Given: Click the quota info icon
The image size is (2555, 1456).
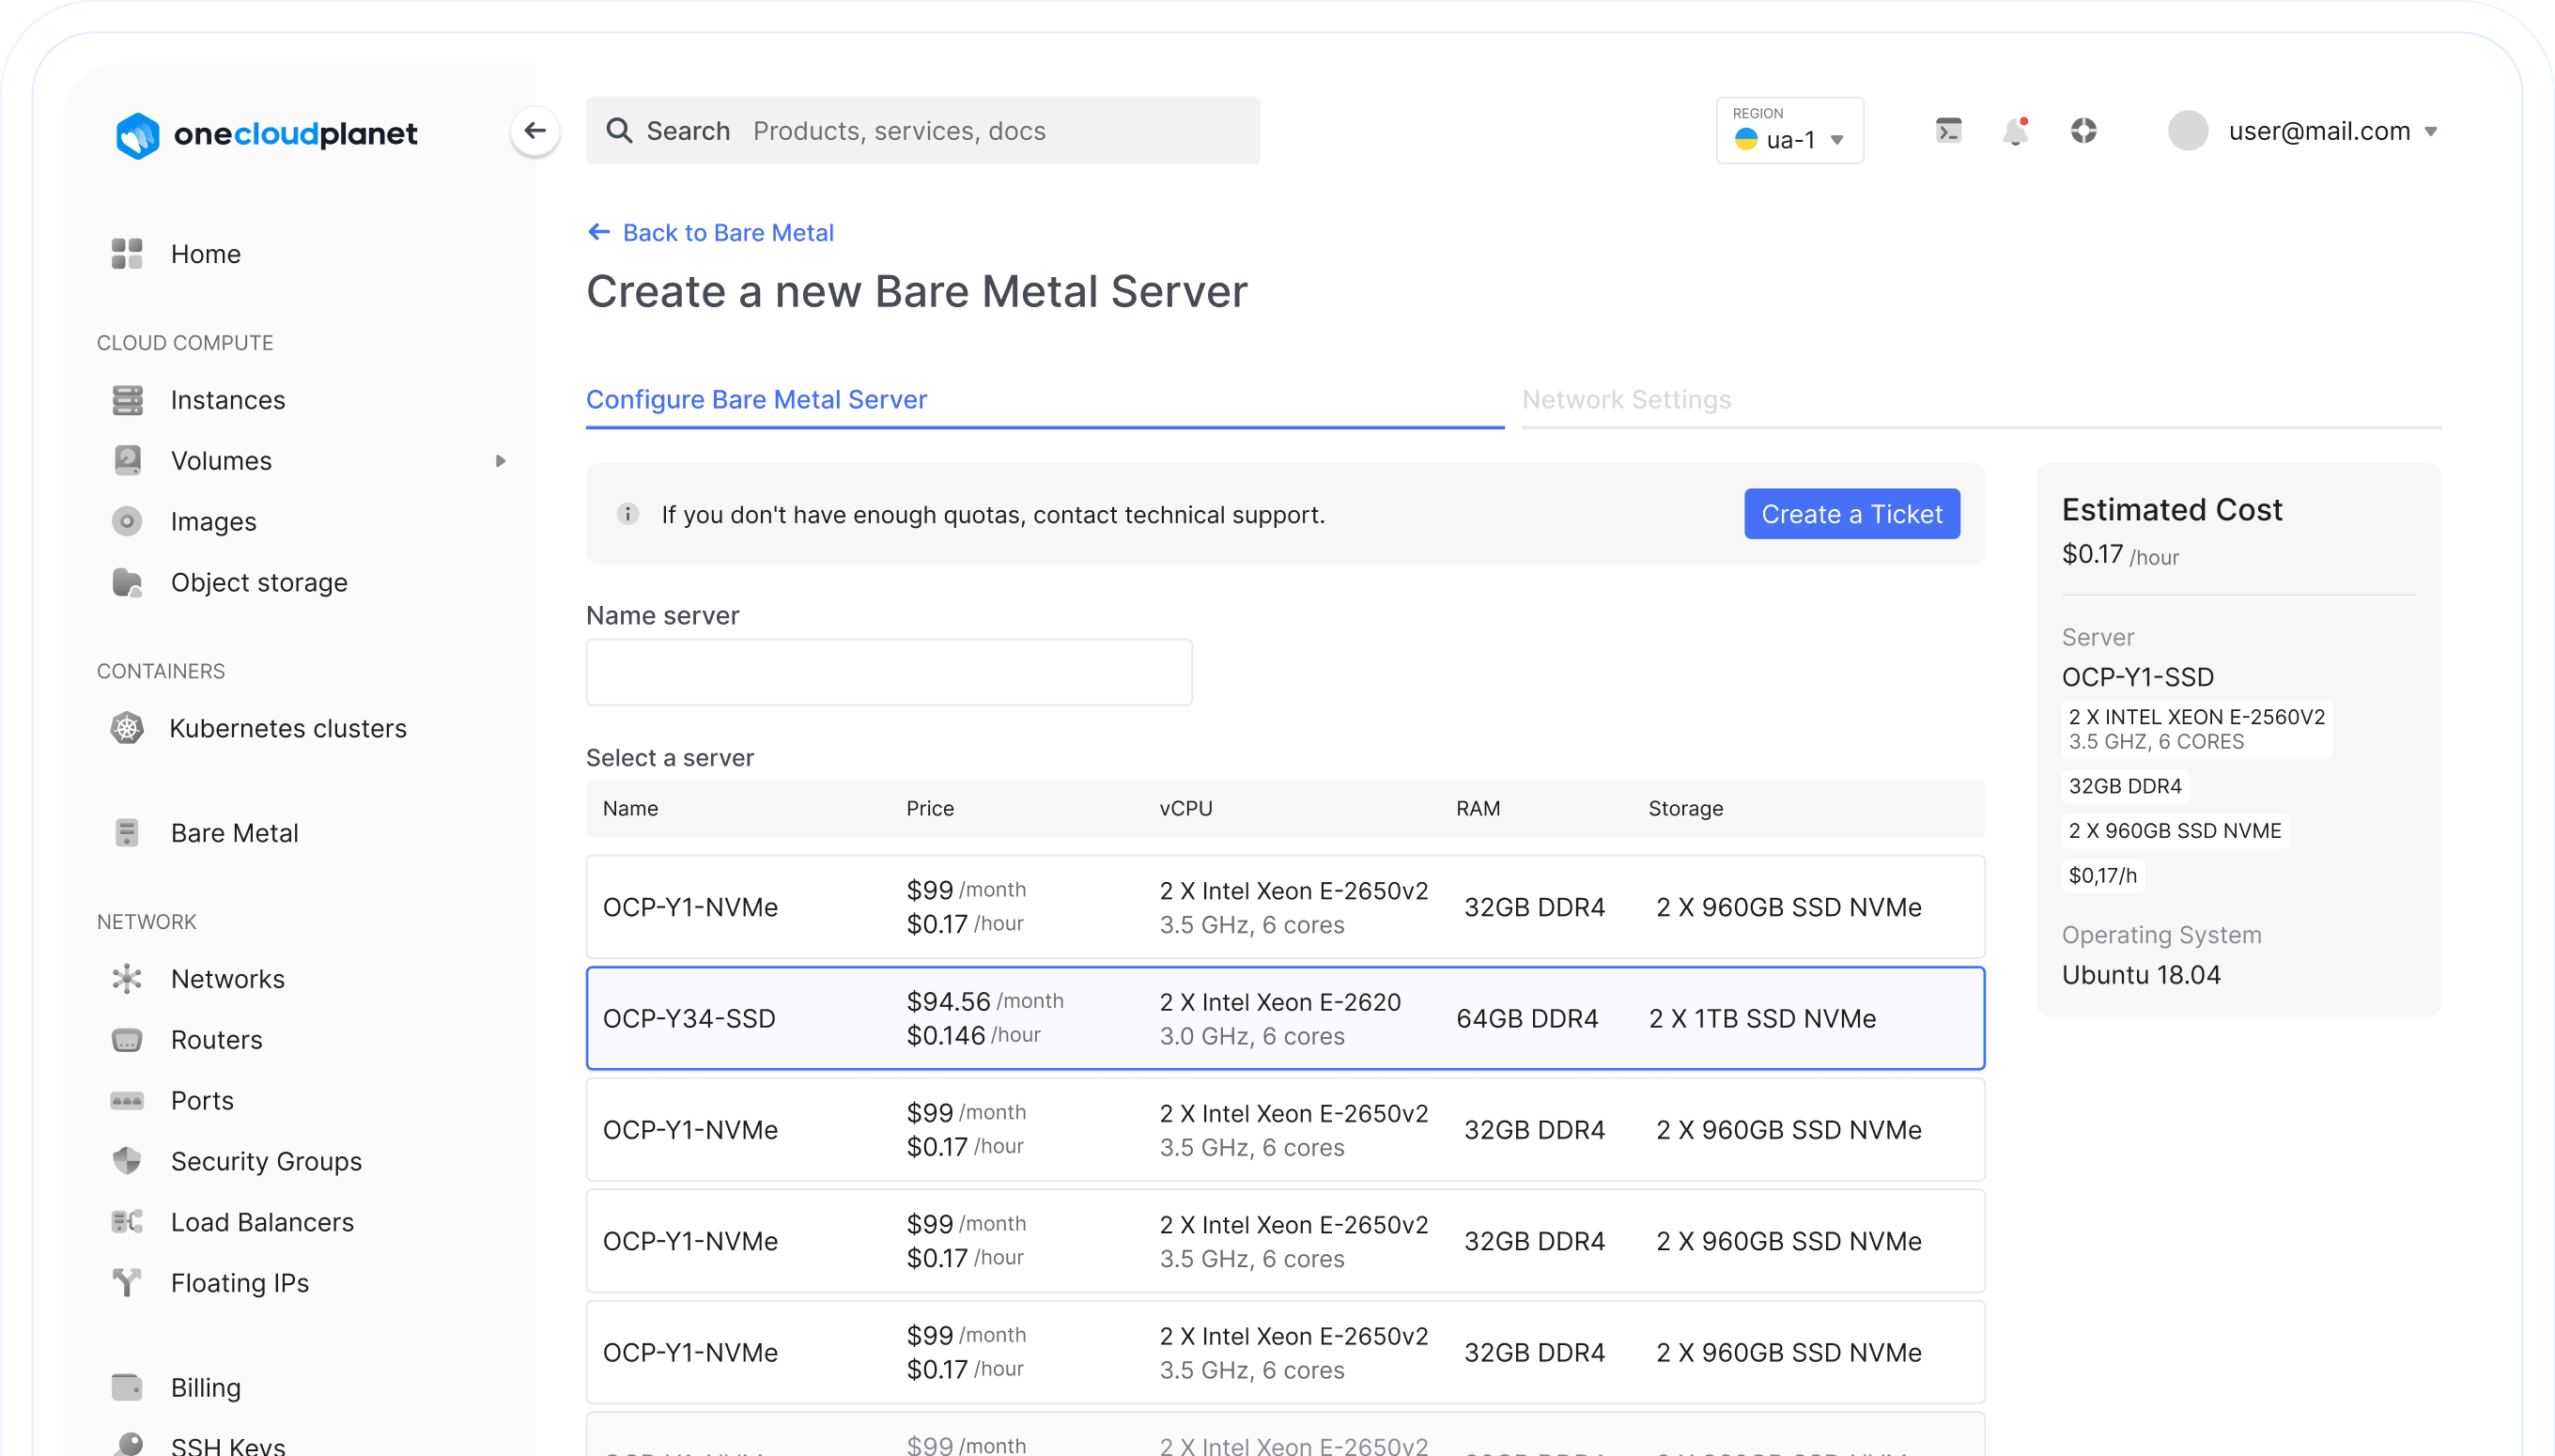Looking at the screenshot, I should point(628,514).
